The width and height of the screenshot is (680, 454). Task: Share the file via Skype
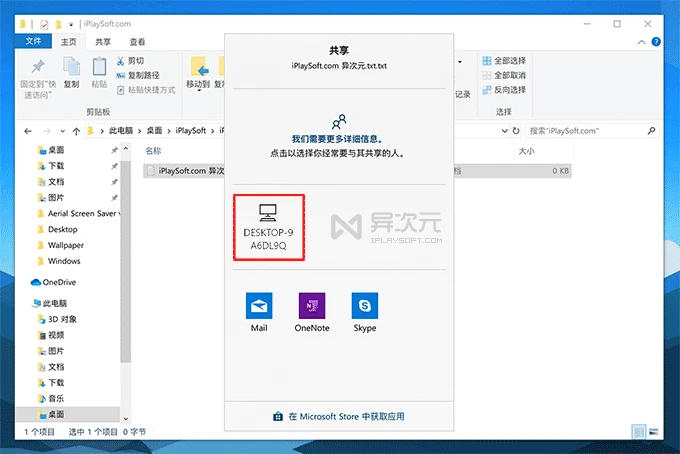tap(365, 312)
